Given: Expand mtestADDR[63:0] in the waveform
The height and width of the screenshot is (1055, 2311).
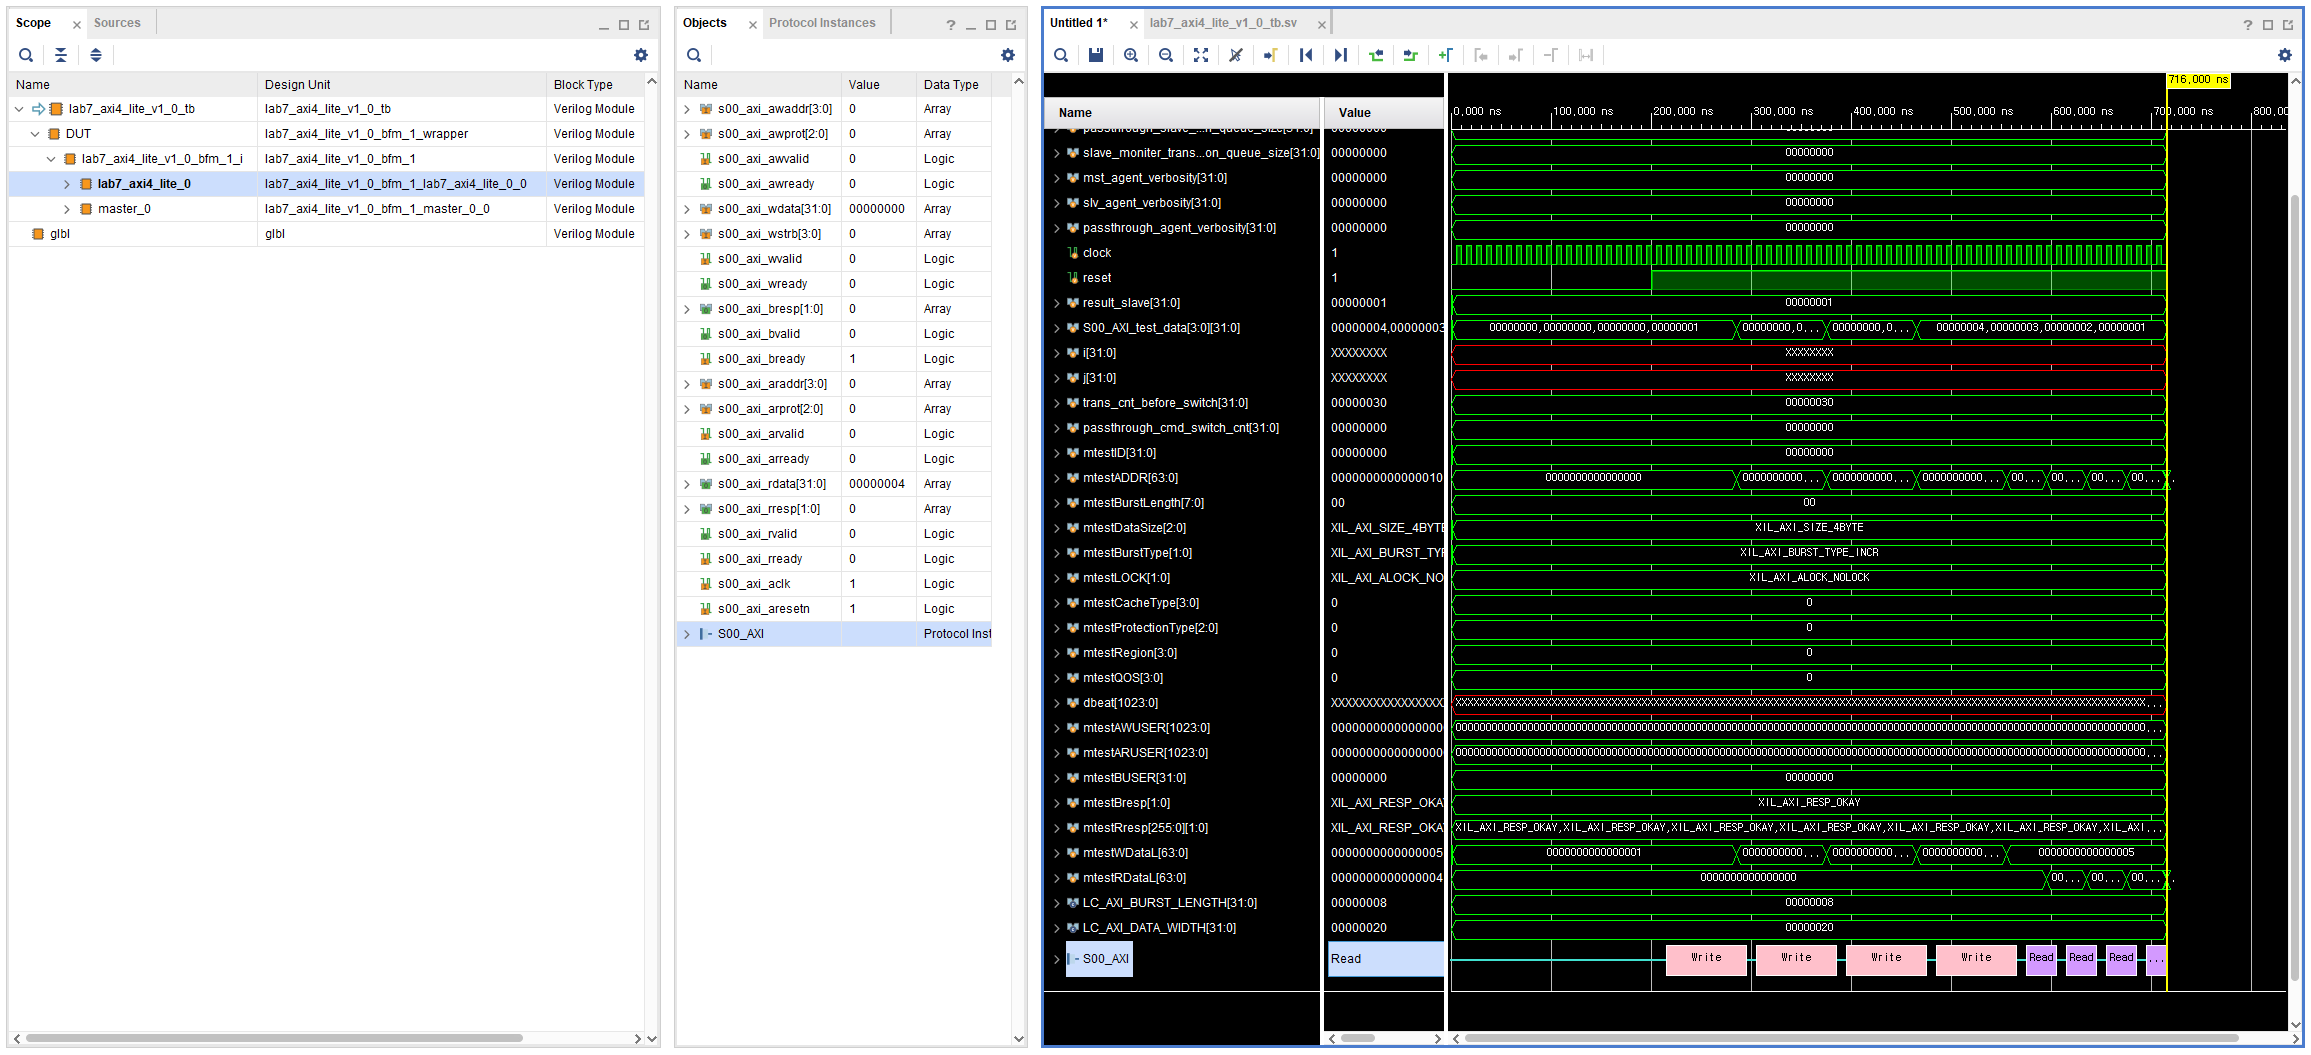Looking at the screenshot, I should point(1057,478).
